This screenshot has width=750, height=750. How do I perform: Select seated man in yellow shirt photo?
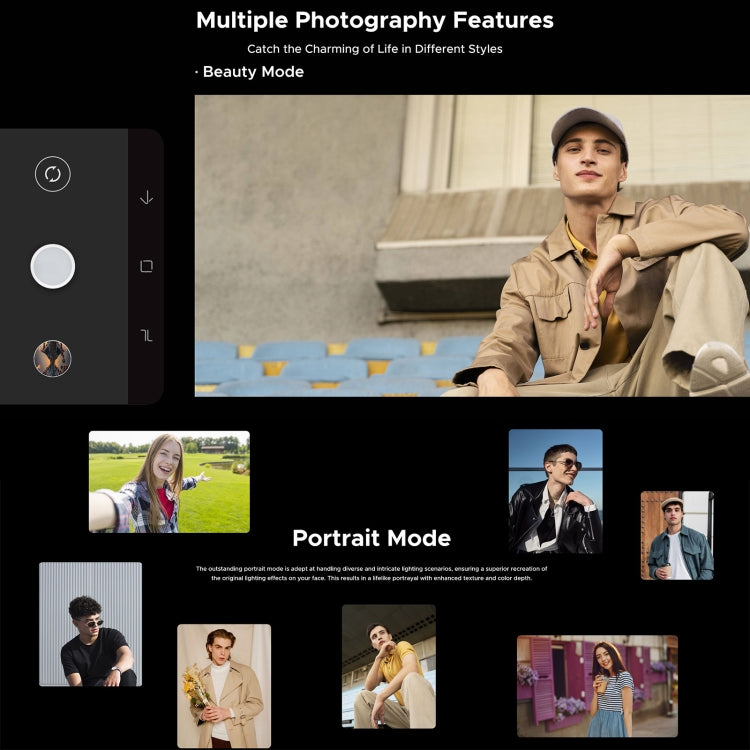tap(388, 666)
